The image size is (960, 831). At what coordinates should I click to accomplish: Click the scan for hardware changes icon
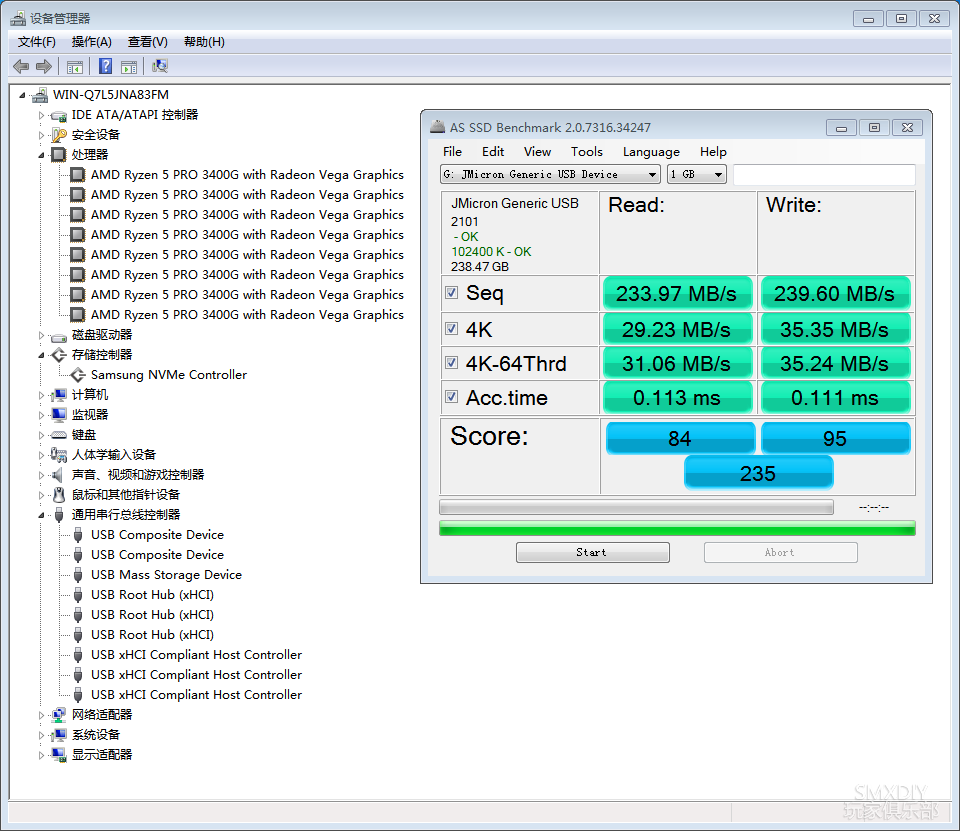[x=160, y=66]
